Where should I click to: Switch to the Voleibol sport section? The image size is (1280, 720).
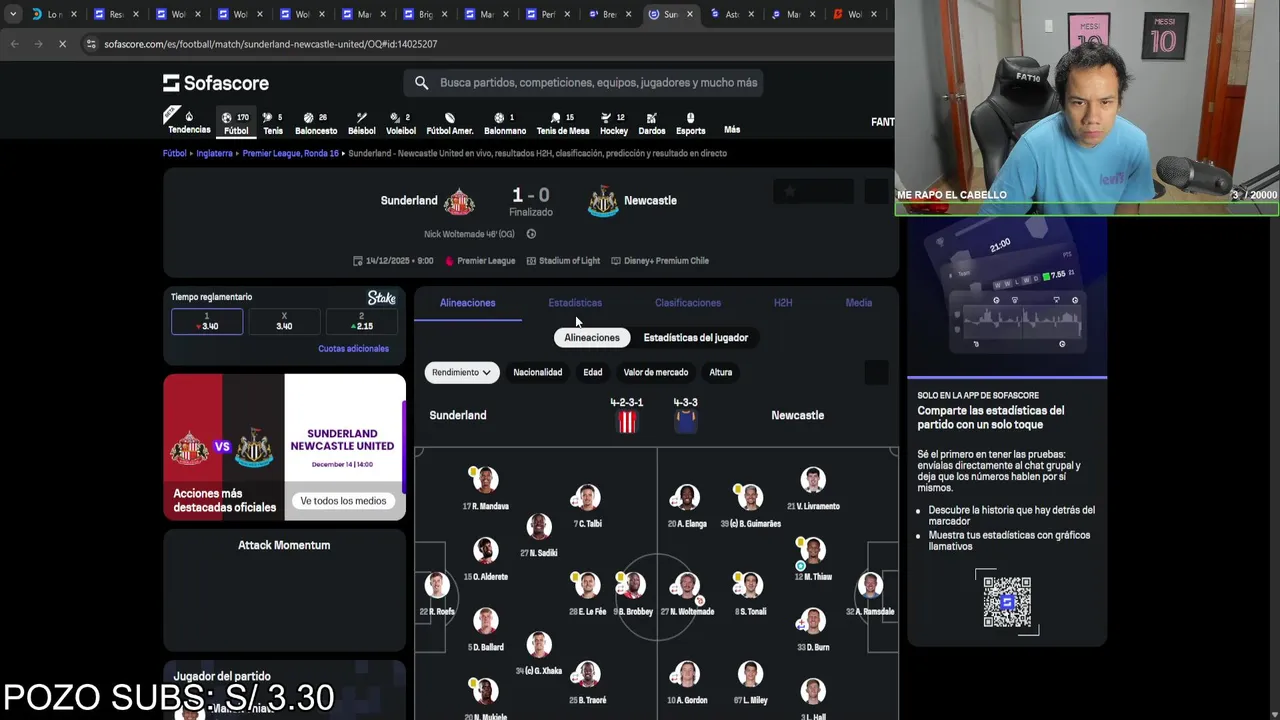pyautogui.click(x=400, y=123)
